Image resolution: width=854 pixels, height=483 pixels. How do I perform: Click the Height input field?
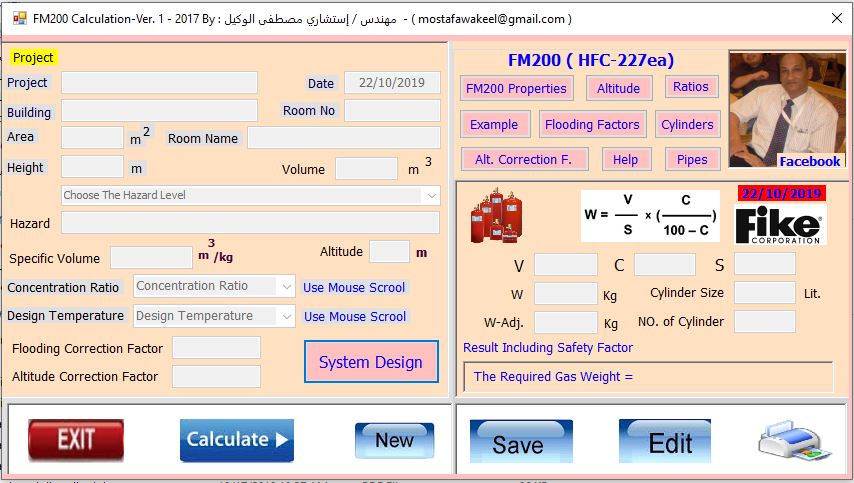point(93,167)
